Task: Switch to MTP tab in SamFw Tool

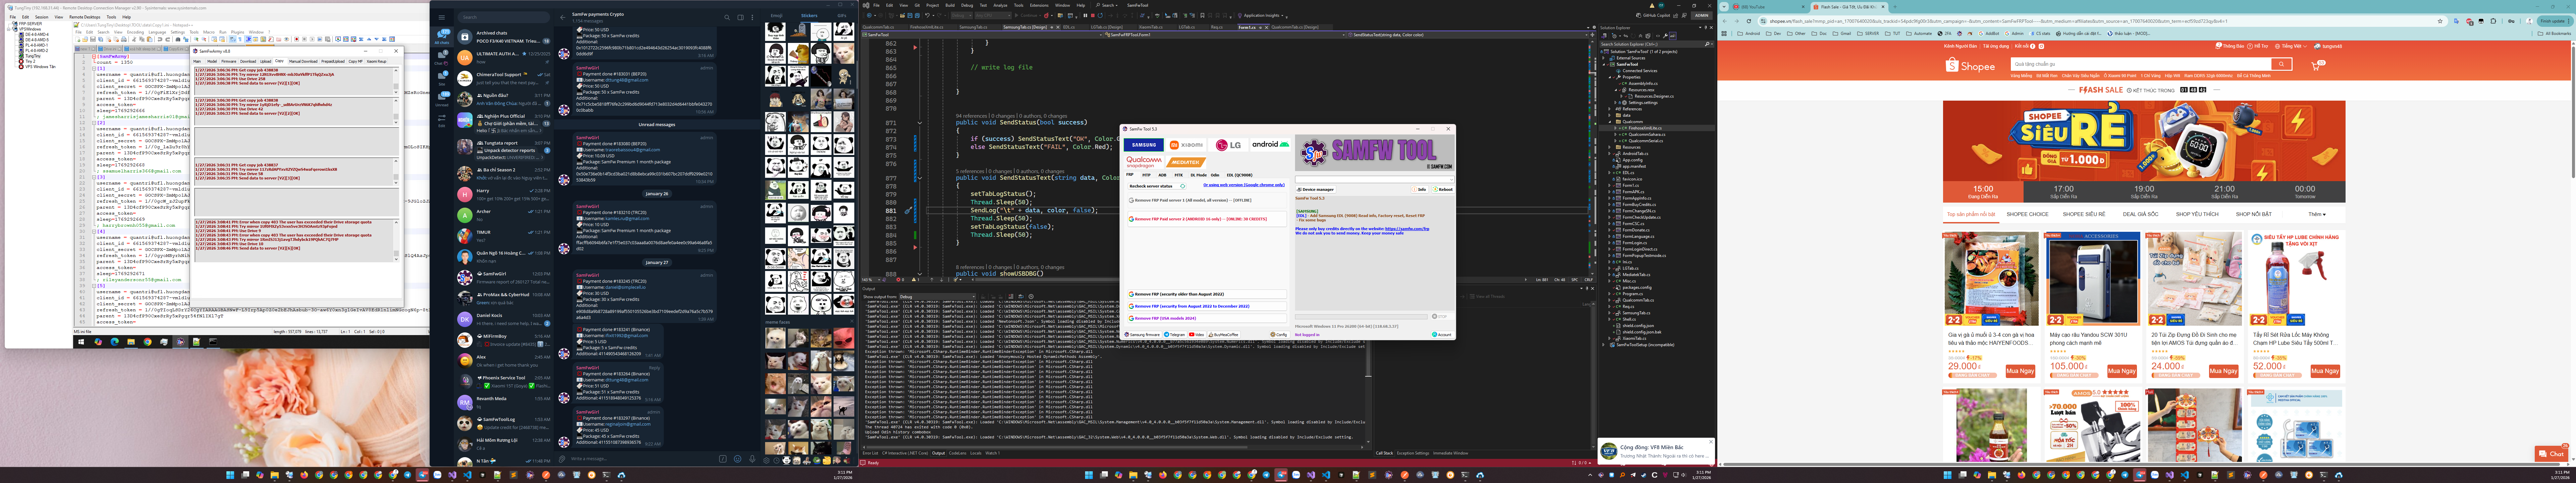Action: (x=1147, y=175)
